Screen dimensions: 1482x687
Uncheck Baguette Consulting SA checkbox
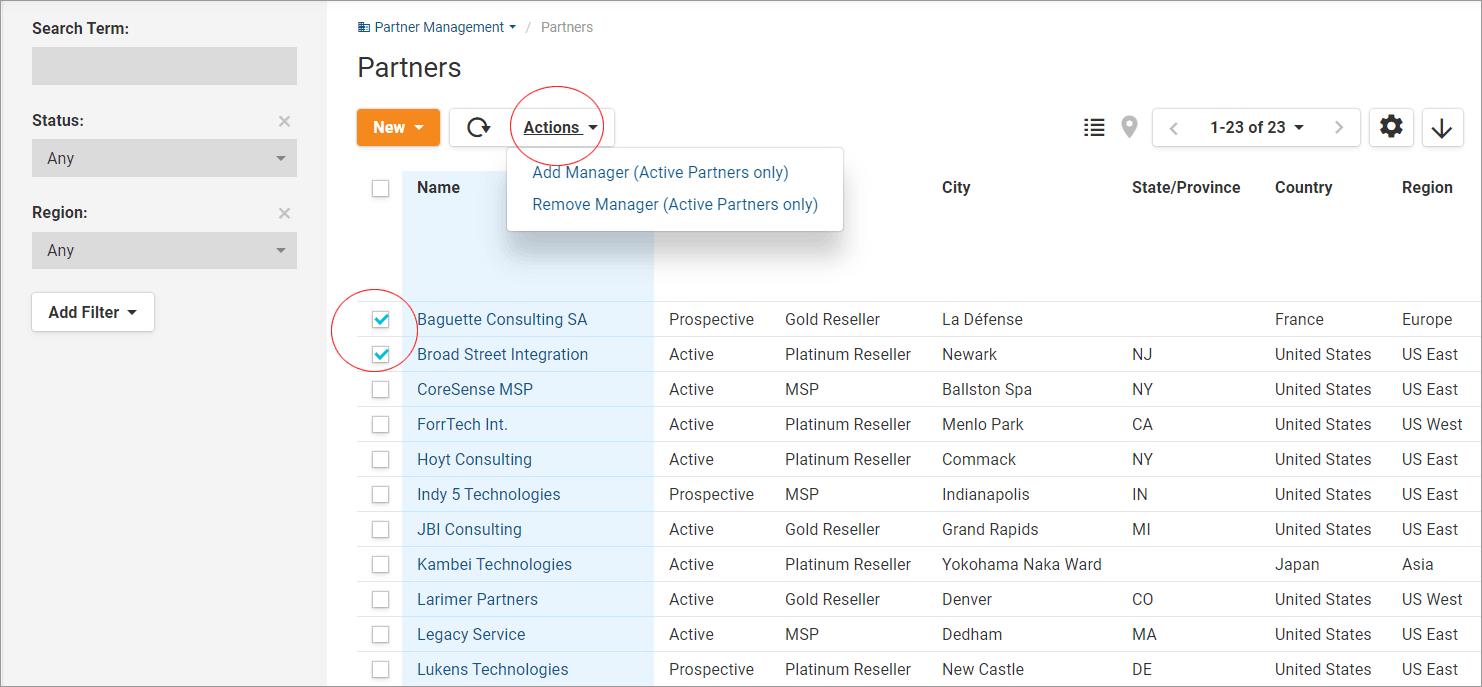380,319
